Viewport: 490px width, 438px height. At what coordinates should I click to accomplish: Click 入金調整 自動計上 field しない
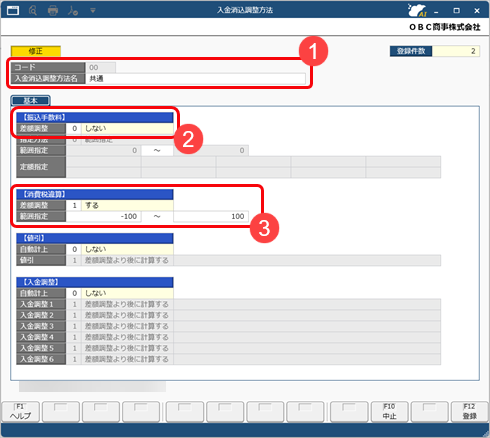tap(127, 293)
